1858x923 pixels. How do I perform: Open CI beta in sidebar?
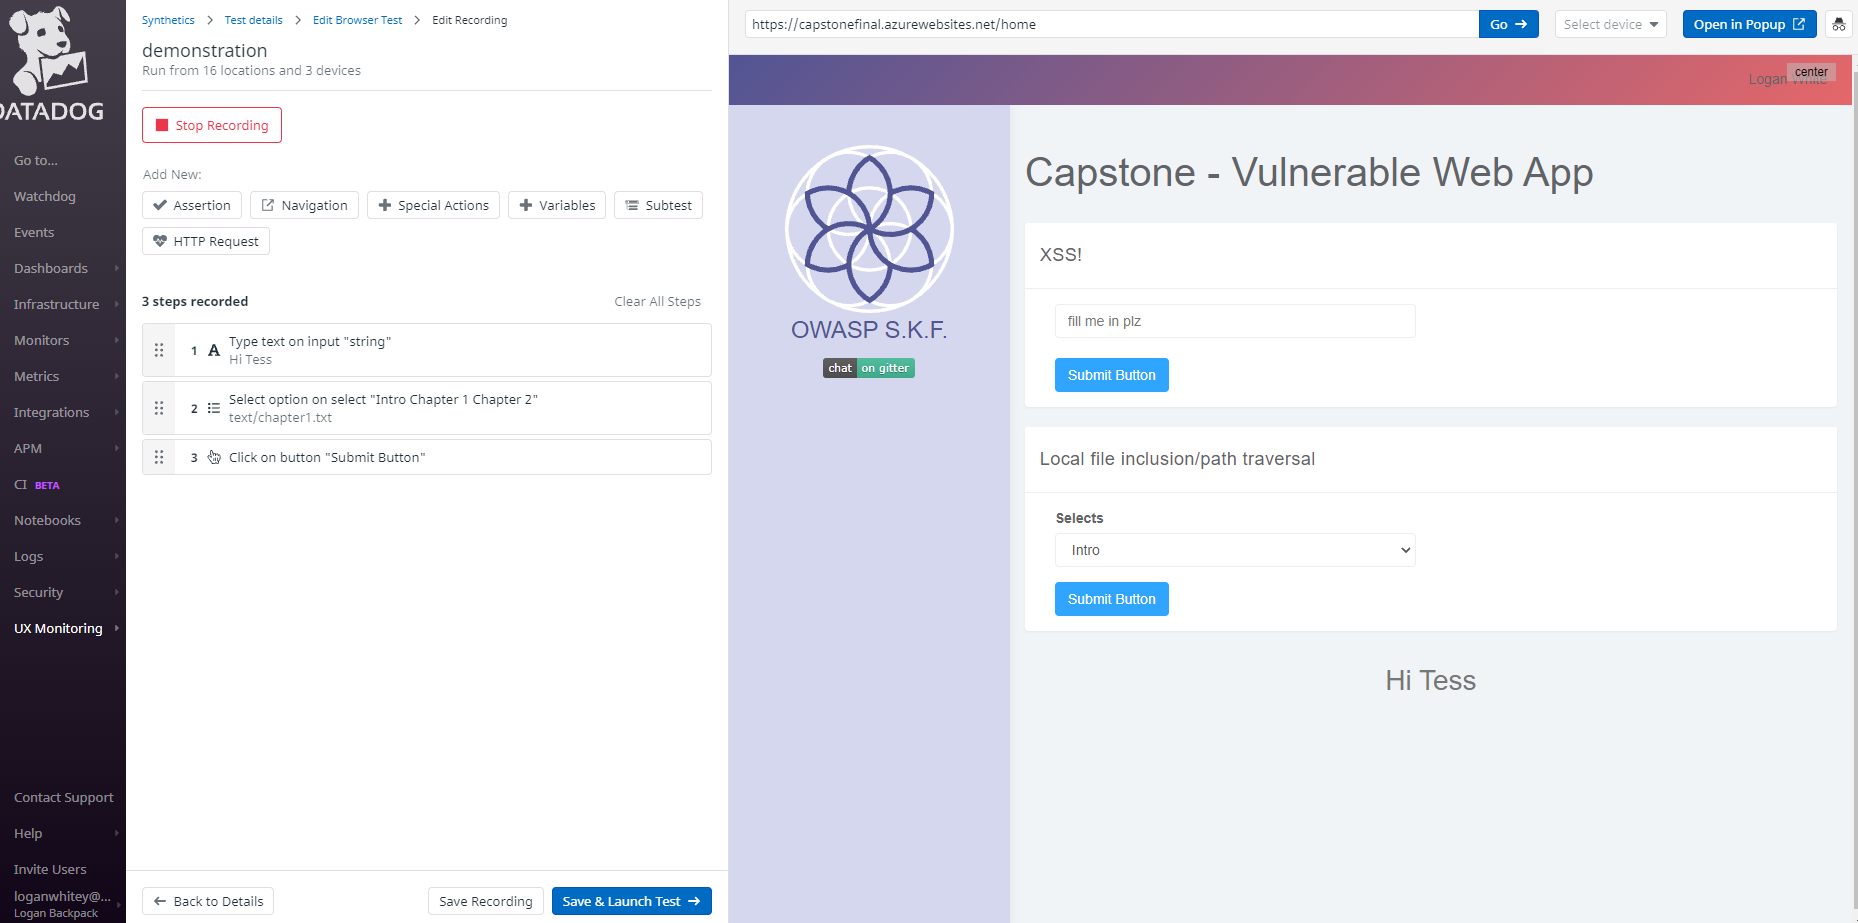pyautogui.click(x=36, y=484)
